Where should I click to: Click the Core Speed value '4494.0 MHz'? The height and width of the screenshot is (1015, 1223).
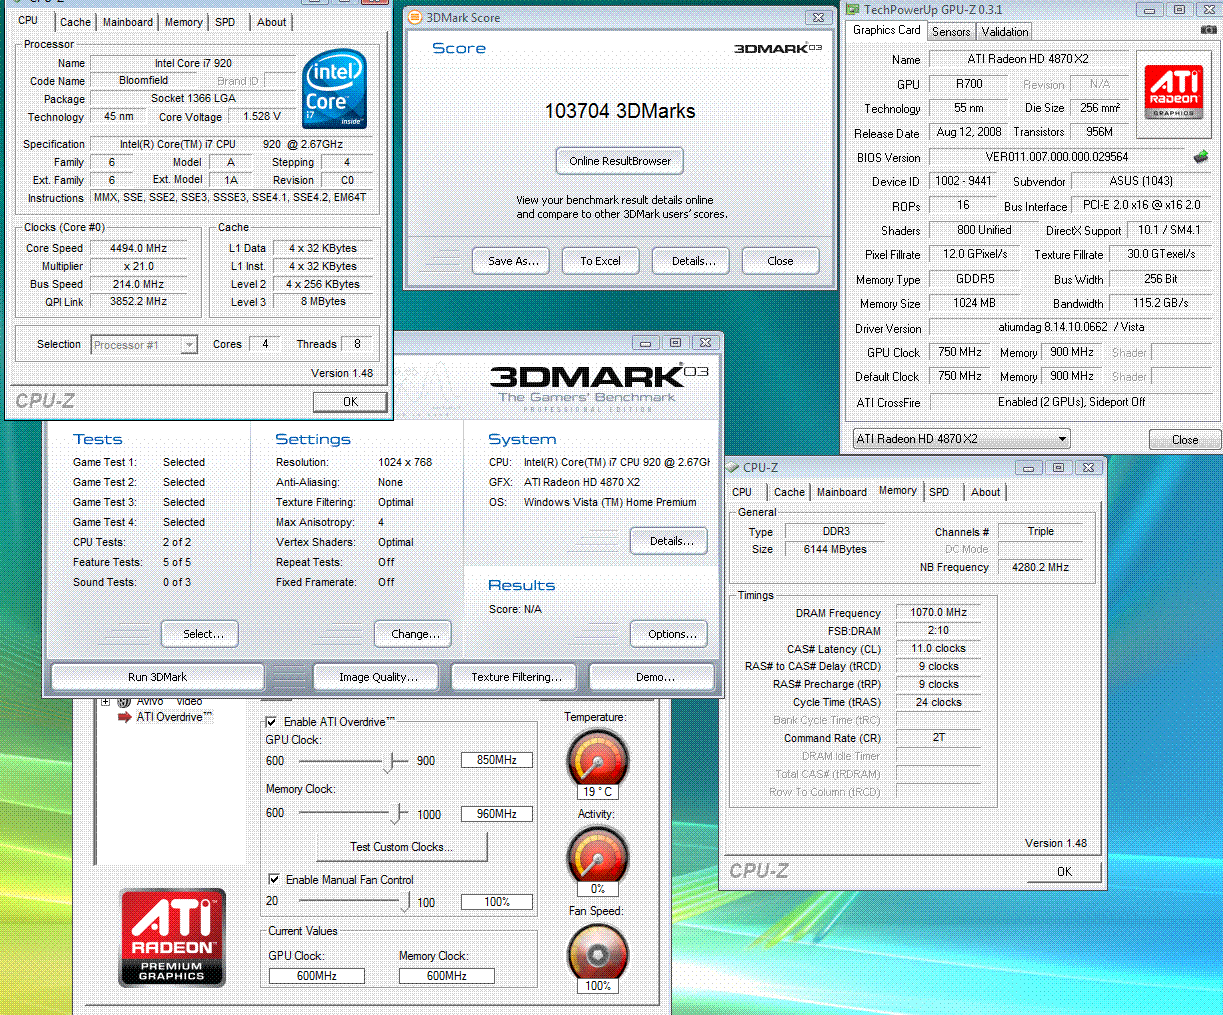(138, 248)
